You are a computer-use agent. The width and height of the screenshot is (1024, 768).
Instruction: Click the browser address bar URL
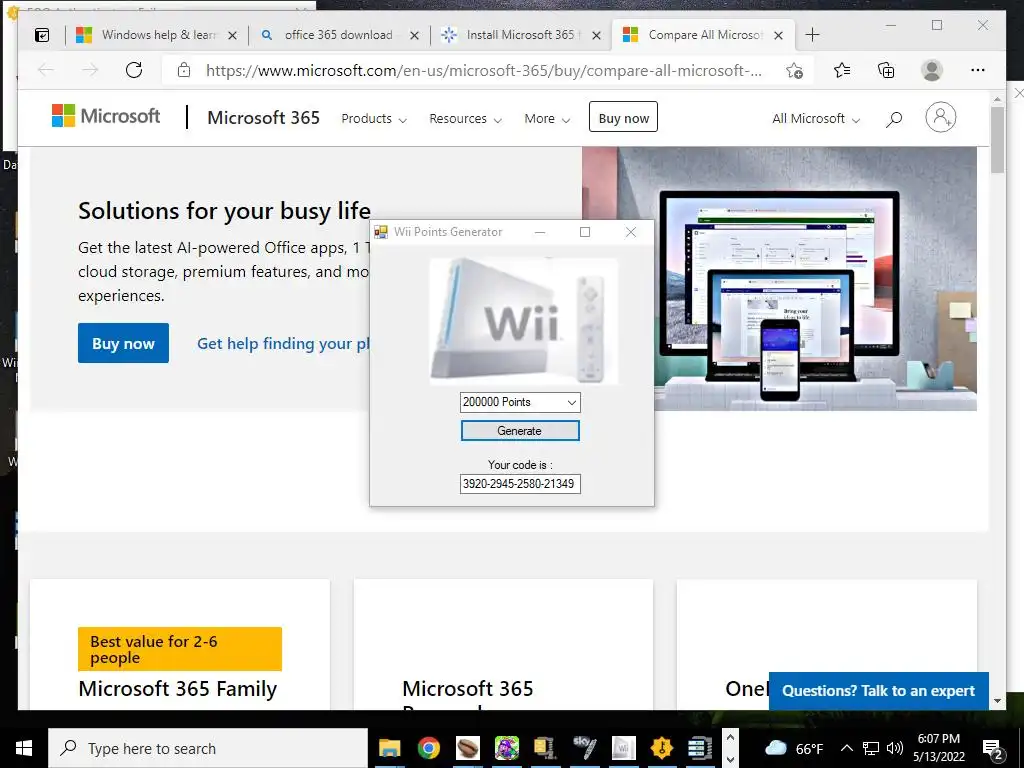[x=483, y=71]
